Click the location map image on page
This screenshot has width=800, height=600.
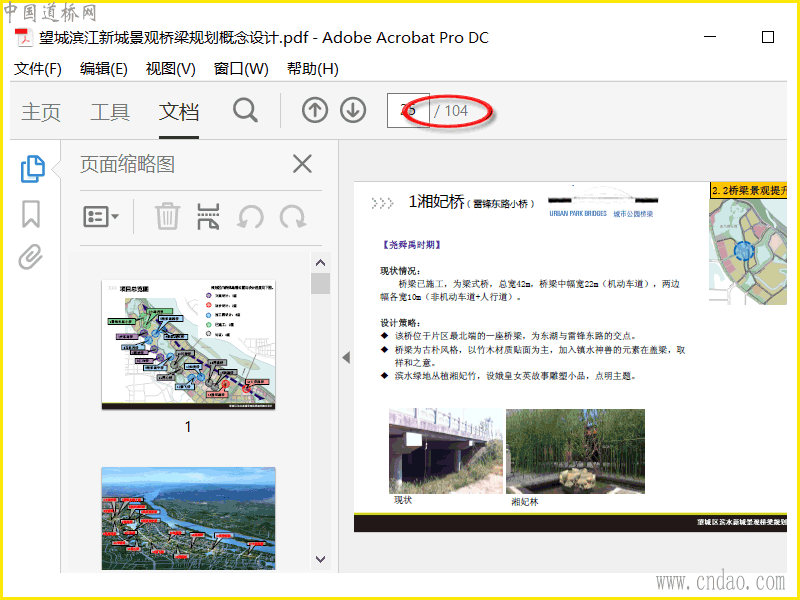[x=748, y=251]
